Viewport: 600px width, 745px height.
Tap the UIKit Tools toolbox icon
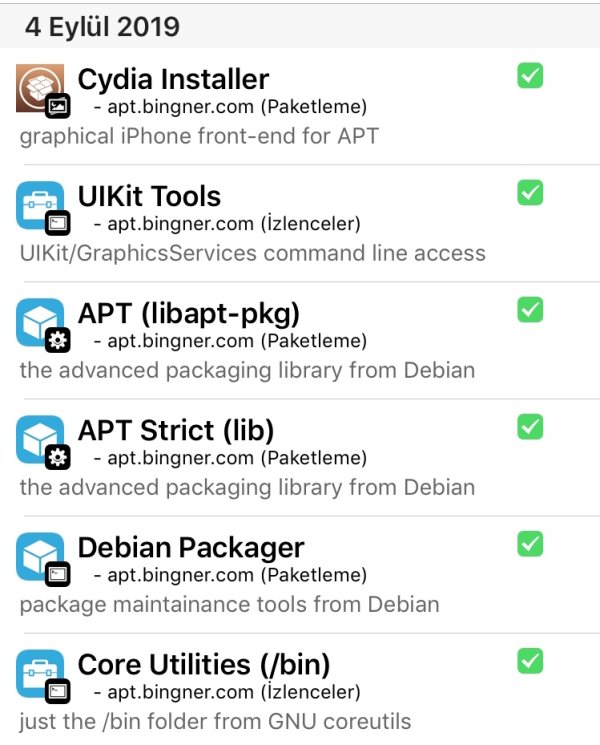[x=40, y=205]
